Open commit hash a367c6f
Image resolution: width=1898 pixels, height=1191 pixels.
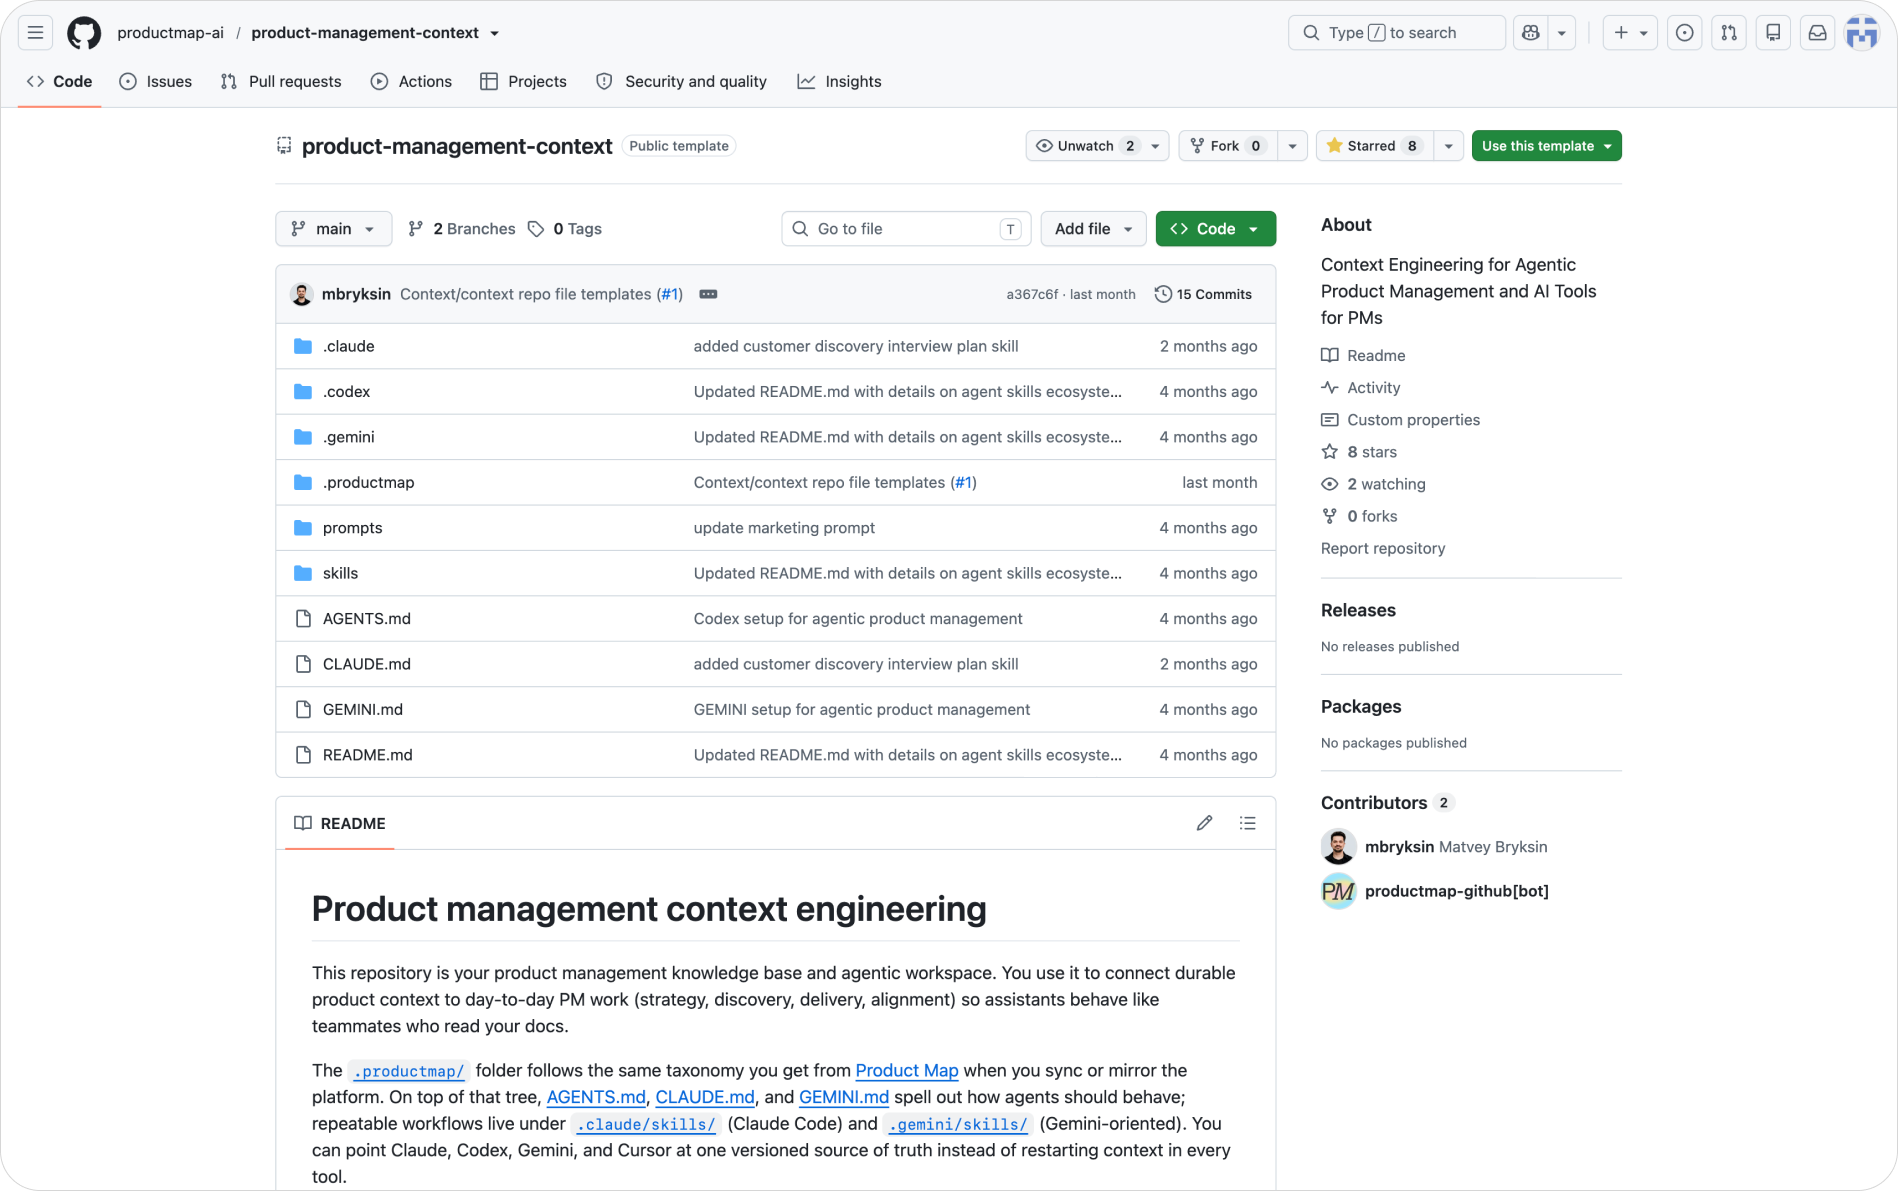[1031, 294]
